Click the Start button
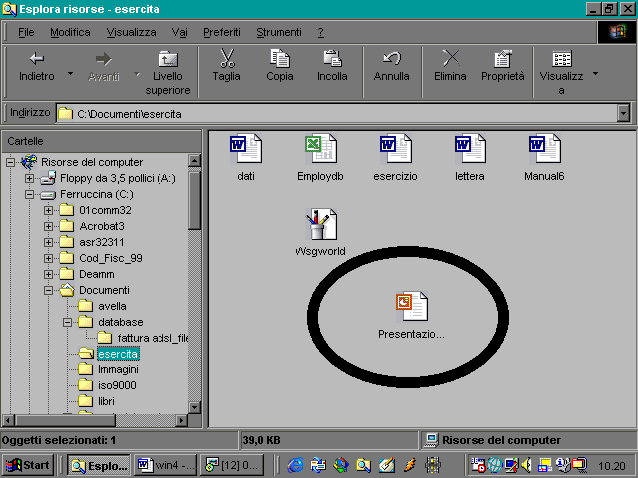The width and height of the screenshot is (638, 478). 27,465
